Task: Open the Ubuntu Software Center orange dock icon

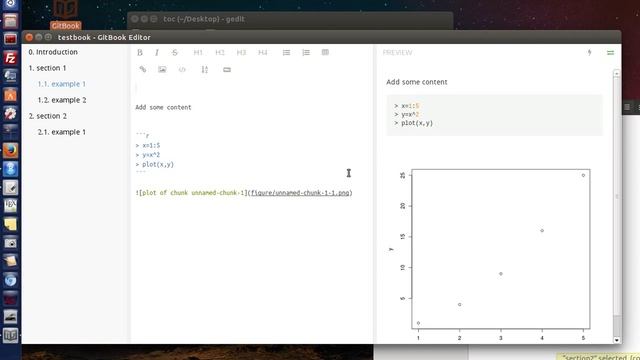Action: [x=10, y=95]
